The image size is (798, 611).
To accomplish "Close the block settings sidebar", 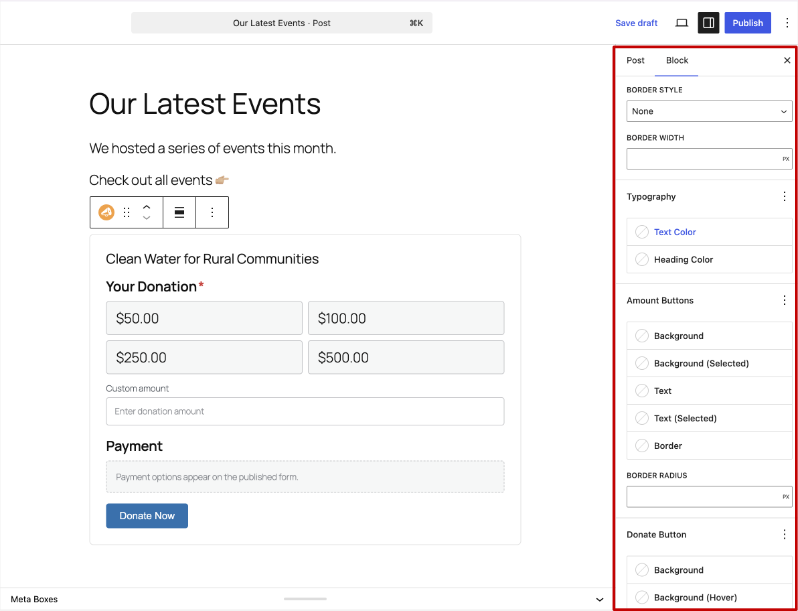I will point(787,61).
